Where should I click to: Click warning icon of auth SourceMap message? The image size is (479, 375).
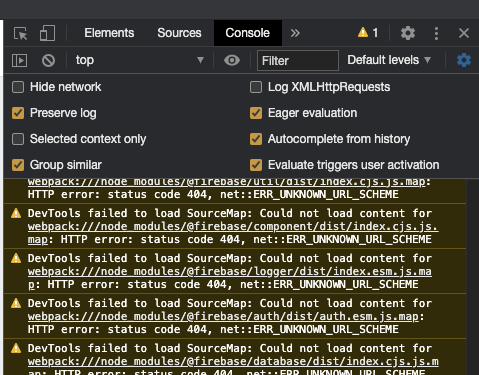[16, 303]
